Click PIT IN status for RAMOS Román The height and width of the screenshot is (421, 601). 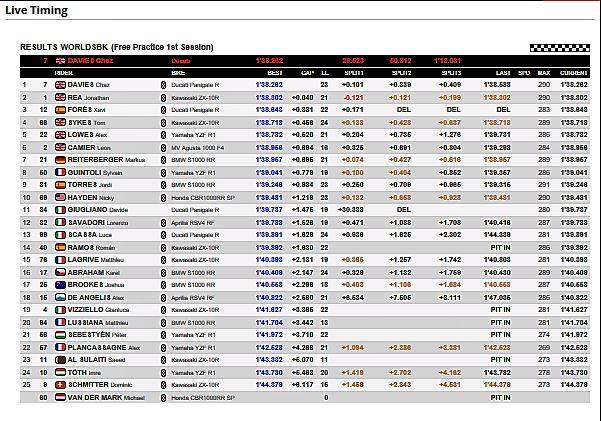pyautogui.click(x=500, y=248)
